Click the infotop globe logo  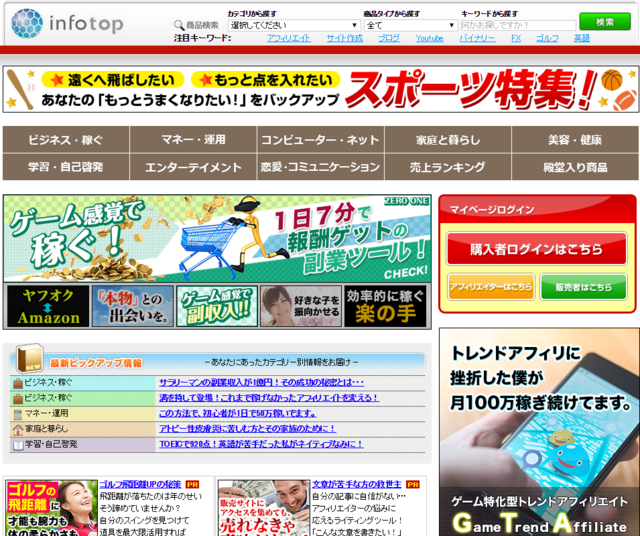point(27,23)
